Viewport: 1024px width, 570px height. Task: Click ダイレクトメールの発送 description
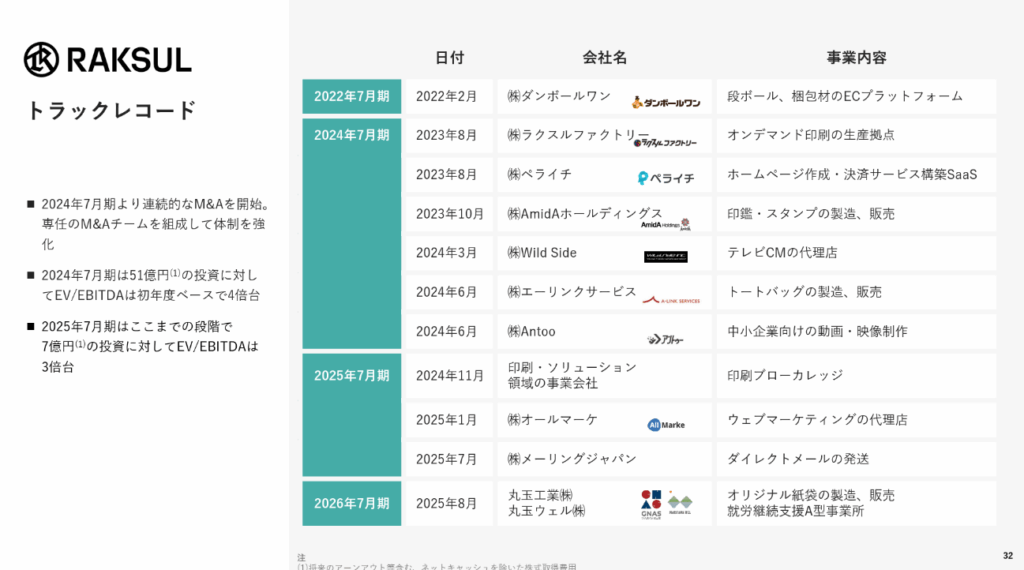[798, 458]
